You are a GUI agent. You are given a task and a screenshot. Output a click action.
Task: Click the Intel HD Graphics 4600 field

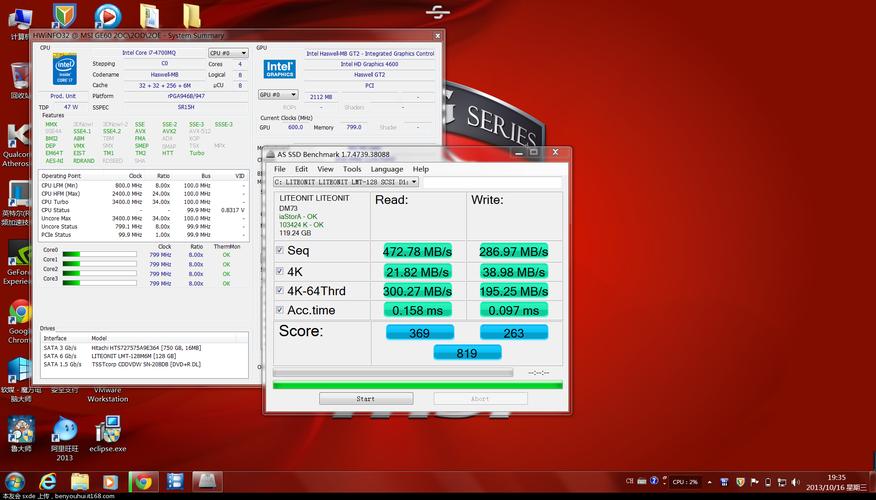pos(369,64)
